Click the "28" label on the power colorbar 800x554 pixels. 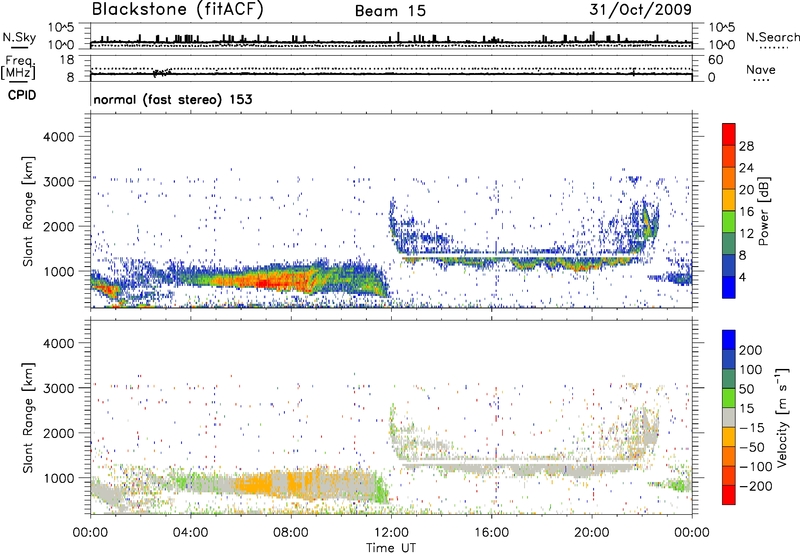[x=746, y=146]
